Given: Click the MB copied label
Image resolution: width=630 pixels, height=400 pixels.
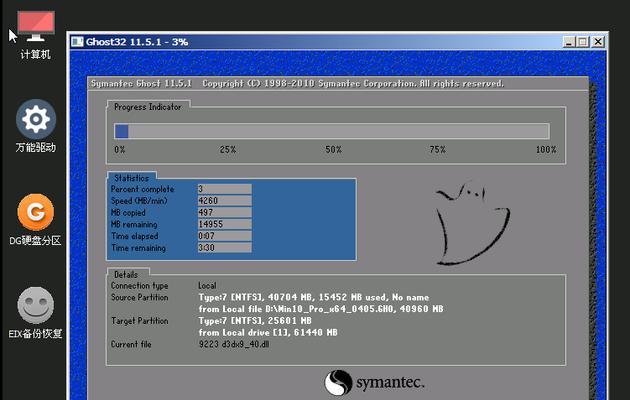Looking at the screenshot, I should click(128, 212).
